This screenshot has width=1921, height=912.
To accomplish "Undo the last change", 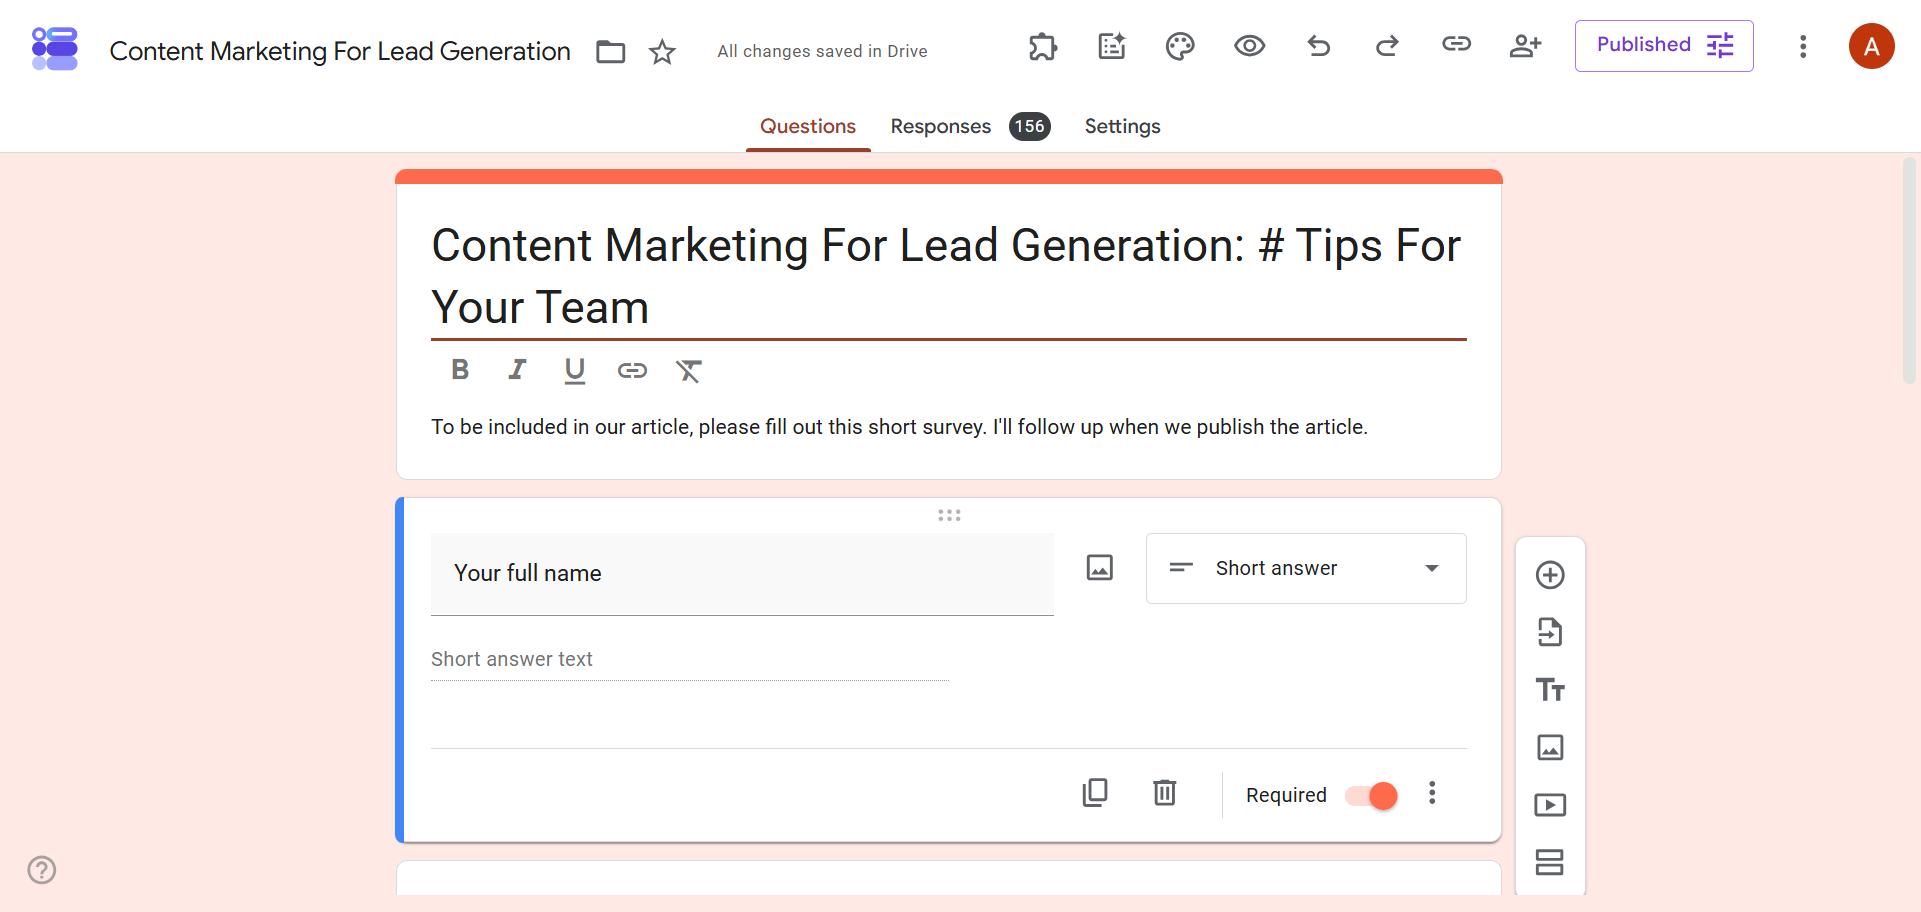I will [1319, 46].
